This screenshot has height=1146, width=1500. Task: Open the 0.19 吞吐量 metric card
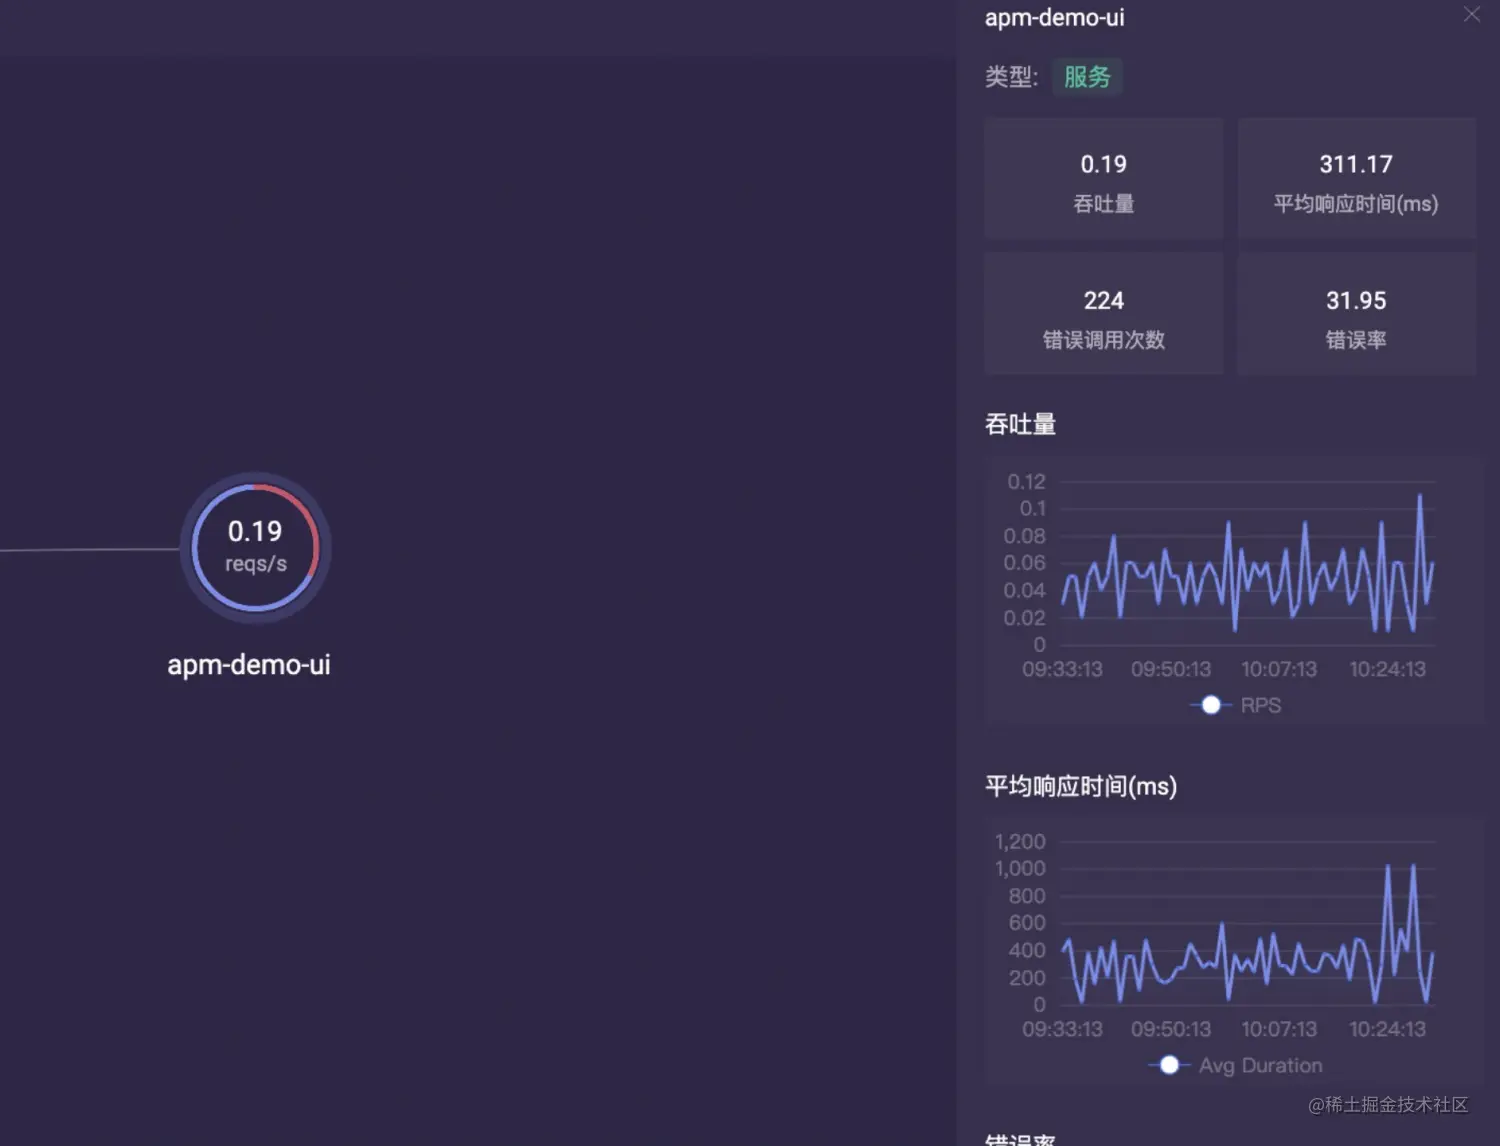click(1103, 179)
